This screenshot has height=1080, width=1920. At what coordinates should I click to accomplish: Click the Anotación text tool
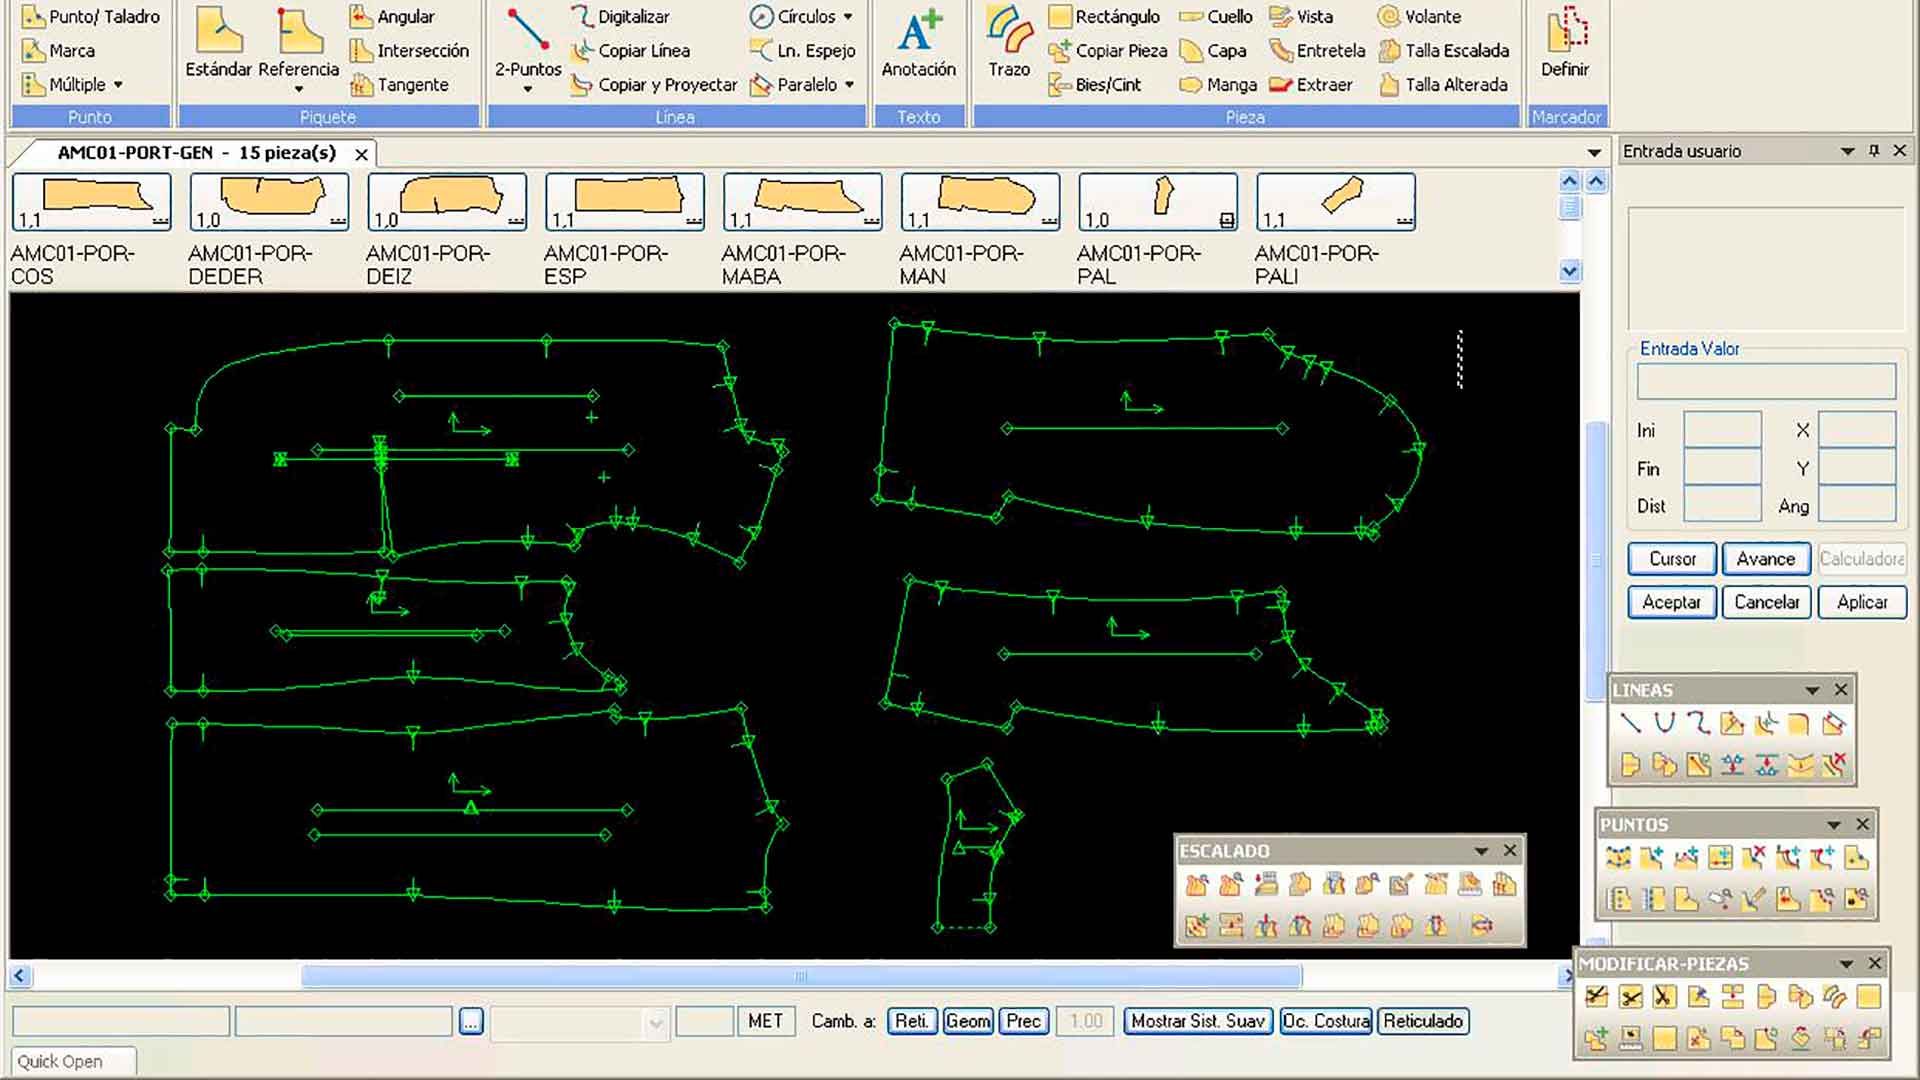pyautogui.click(x=918, y=43)
